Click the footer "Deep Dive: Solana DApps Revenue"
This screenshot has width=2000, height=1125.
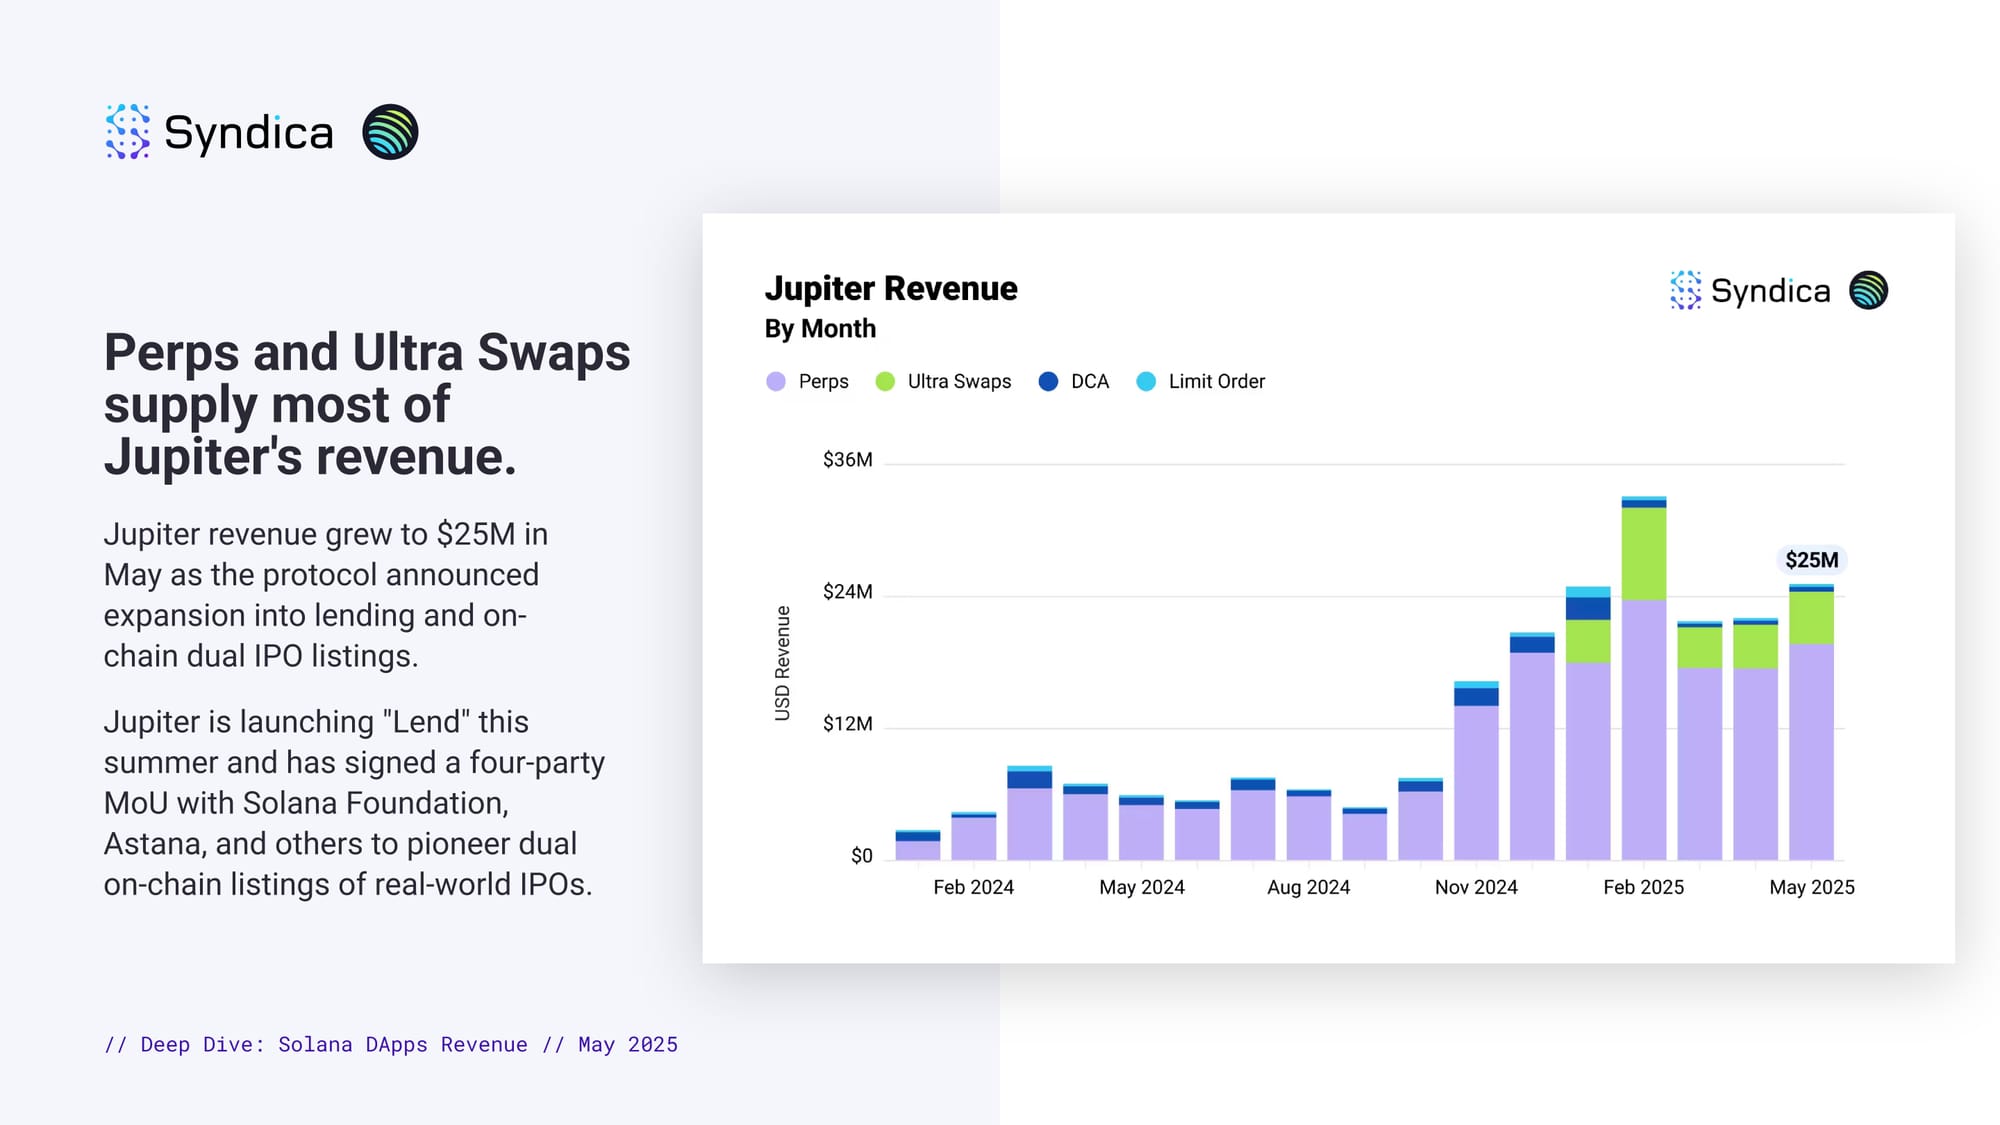(x=334, y=1044)
